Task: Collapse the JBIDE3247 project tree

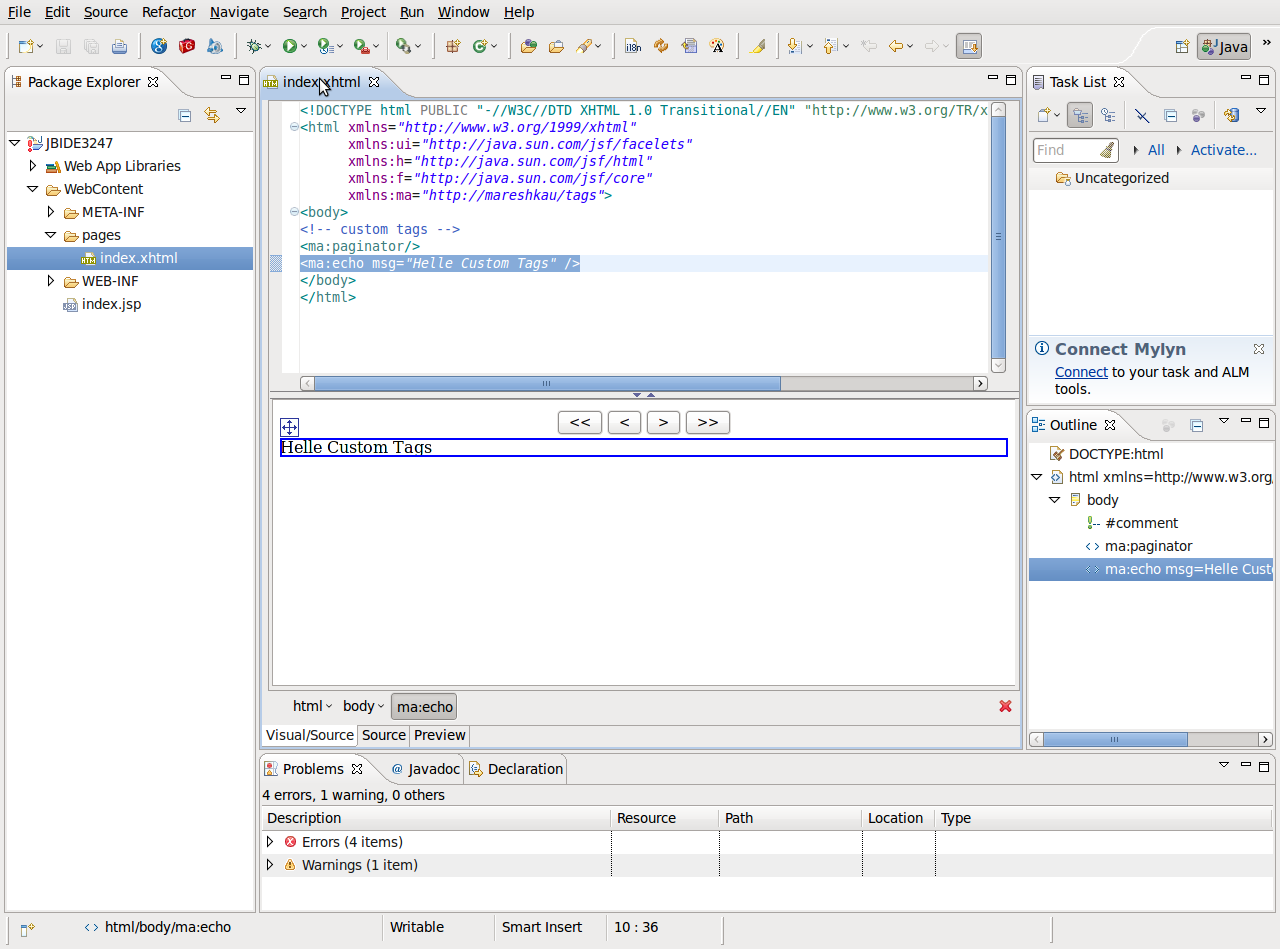Action: coord(14,143)
